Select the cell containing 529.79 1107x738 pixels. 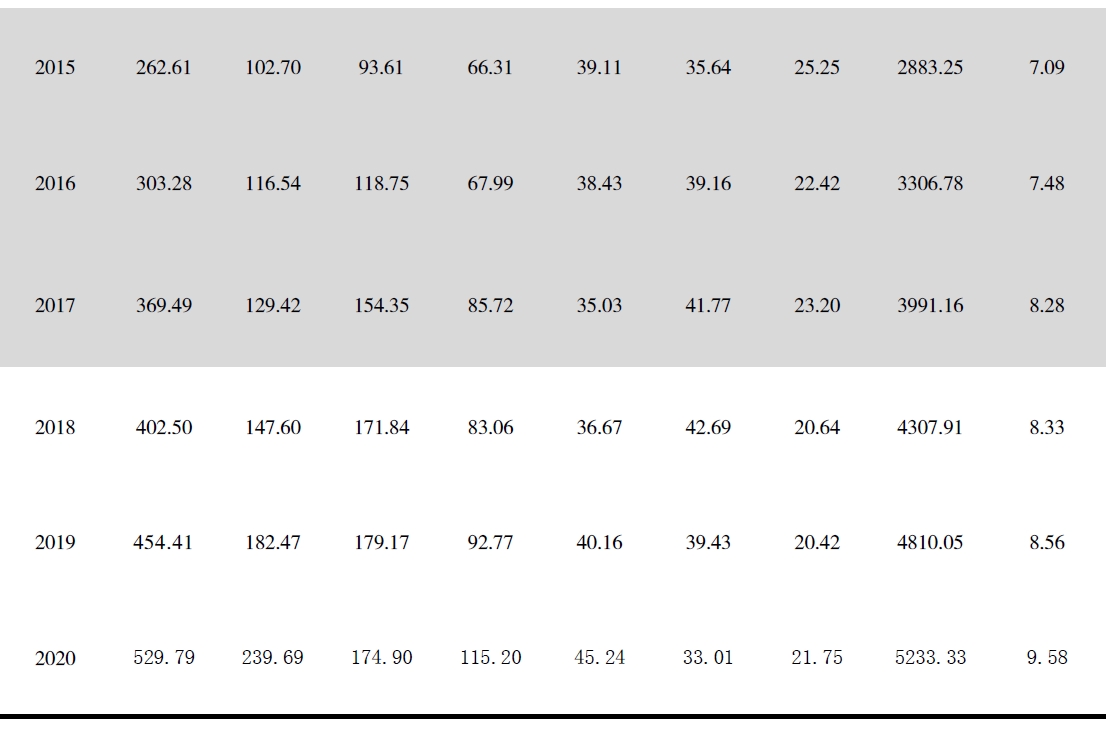[x=164, y=658]
